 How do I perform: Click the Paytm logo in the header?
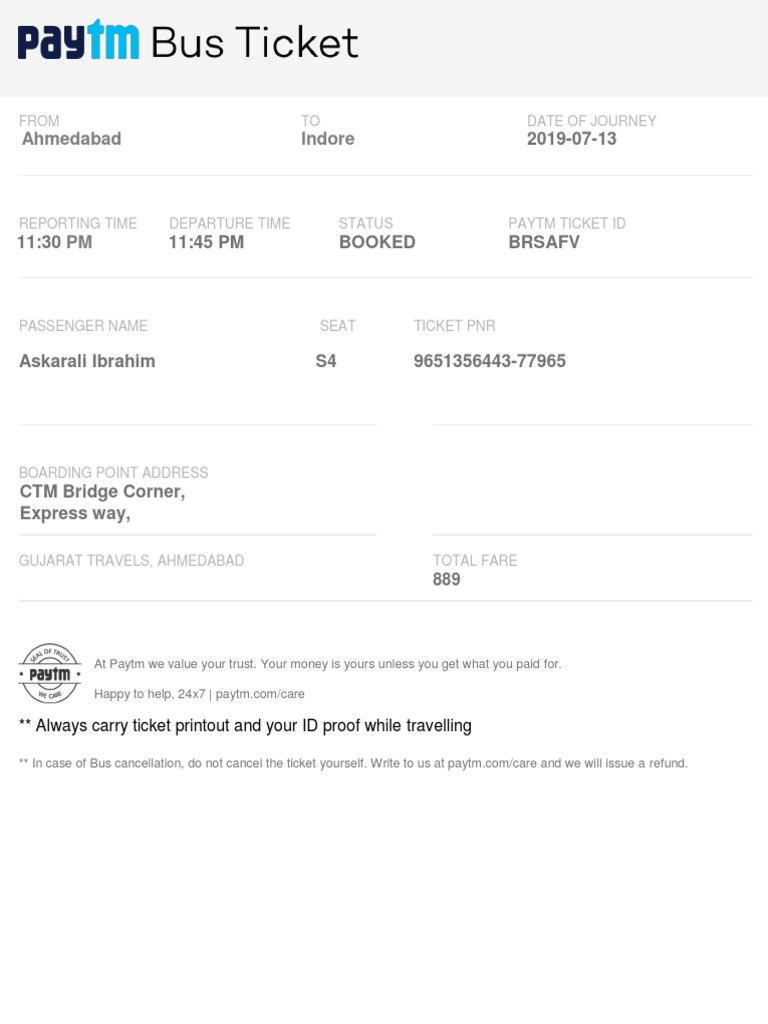78,43
